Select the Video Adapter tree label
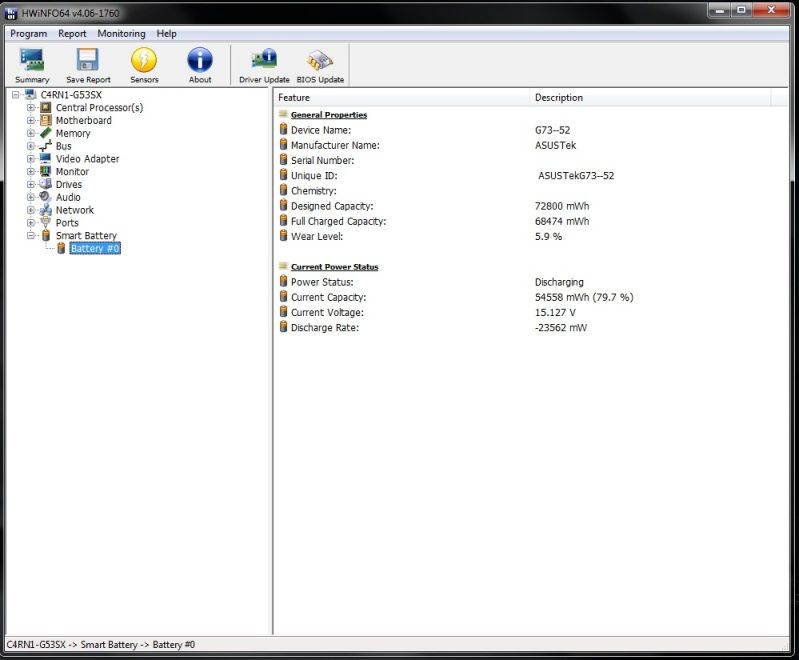799x660 pixels. [87, 159]
